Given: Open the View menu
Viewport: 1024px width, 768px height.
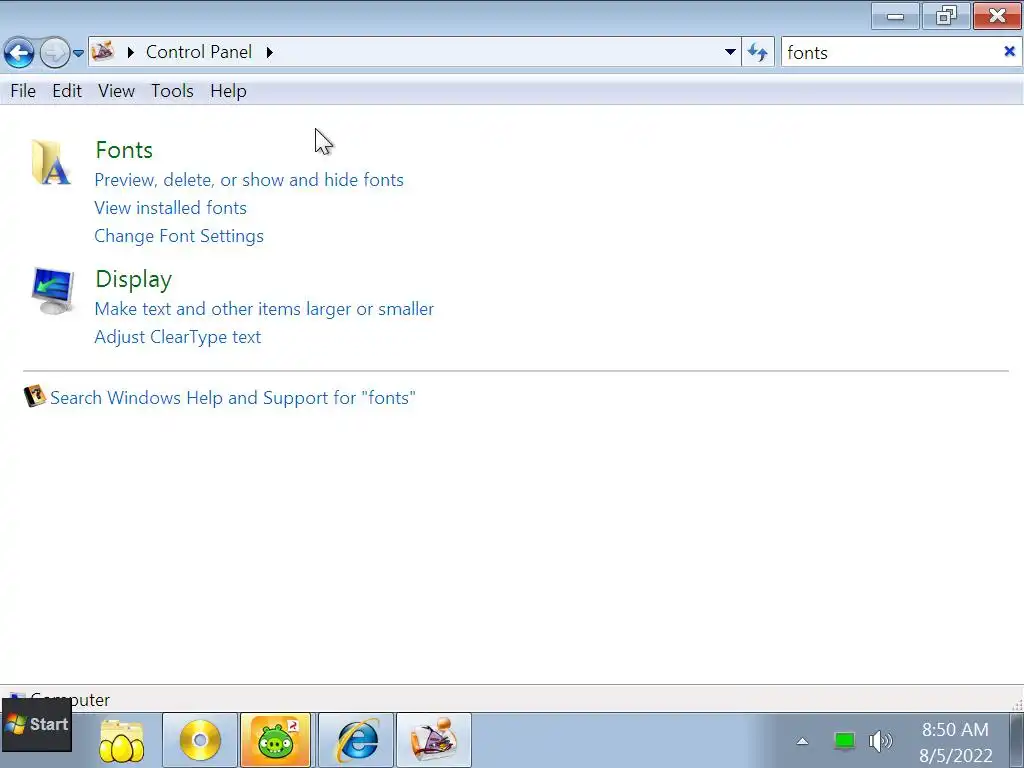Looking at the screenshot, I should (x=116, y=91).
